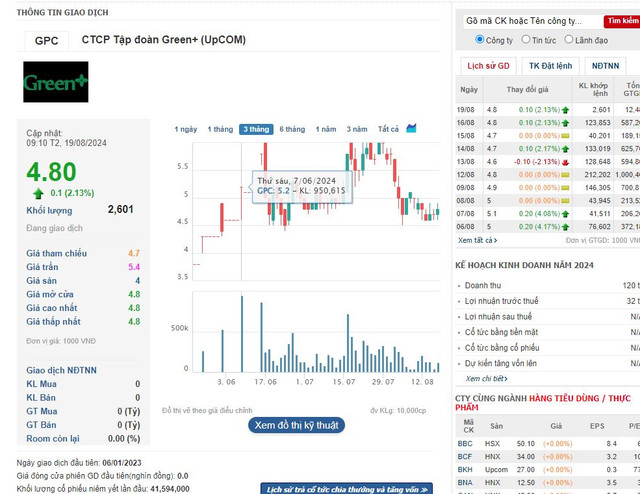Click Xem đồ thị kỹ thuật button

tap(296, 425)
